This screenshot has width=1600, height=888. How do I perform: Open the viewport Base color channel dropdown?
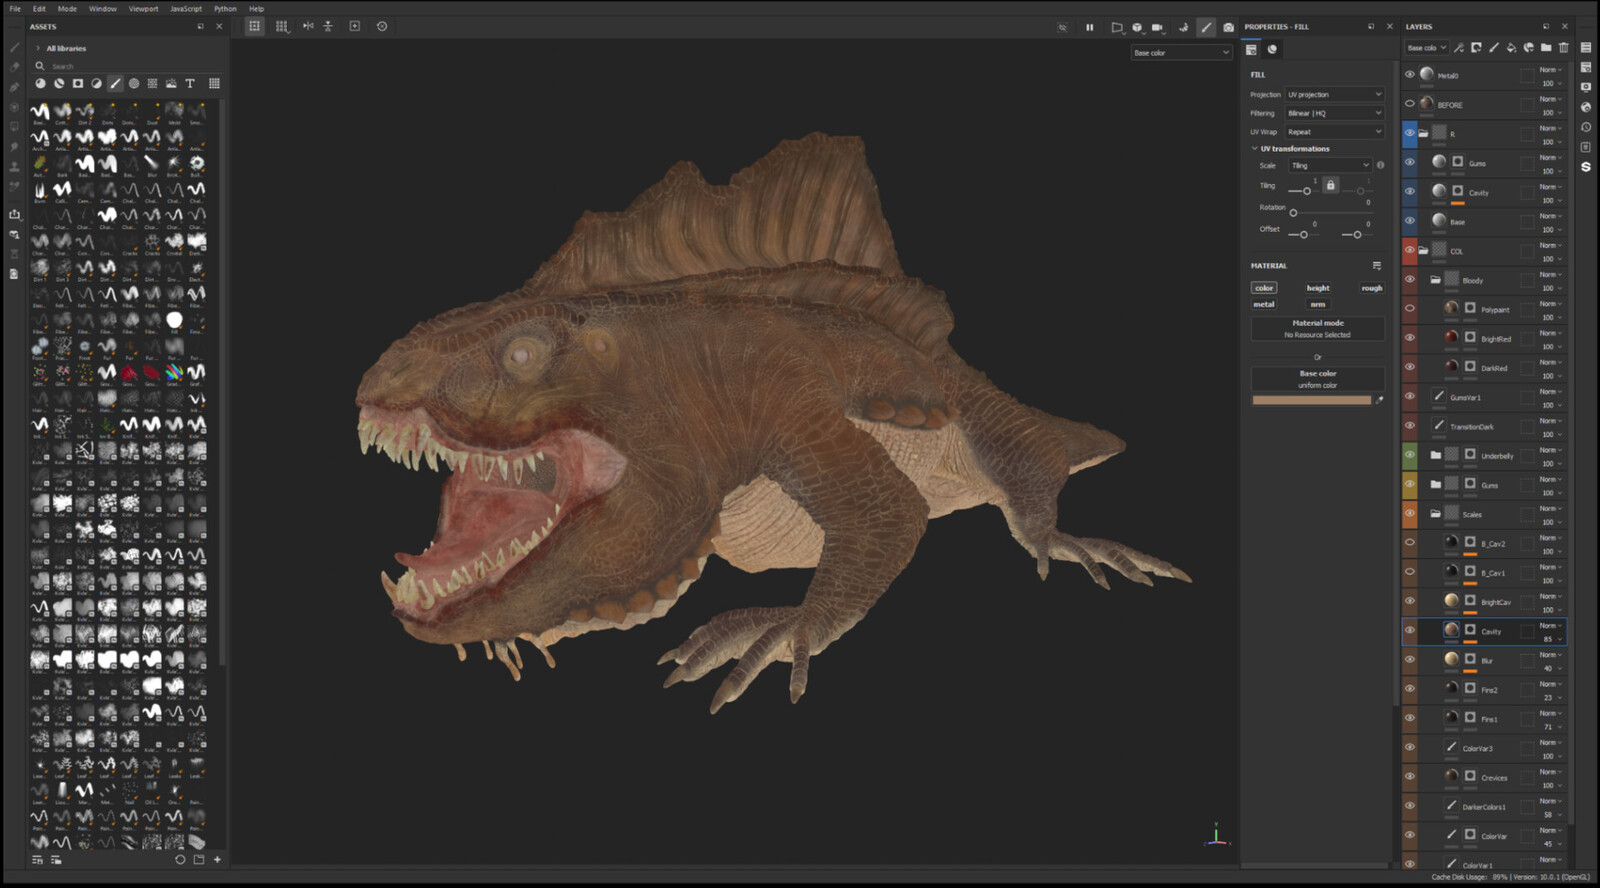click(x=1180, y=53)
